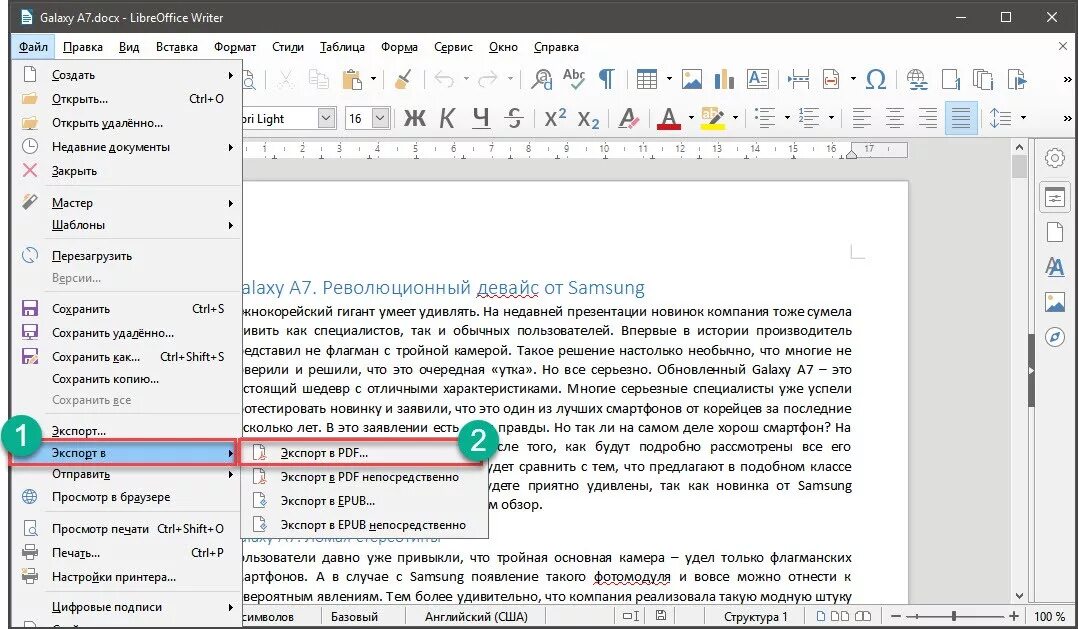
Task: Open sidebar Page deck
Action: tap(1055, 232)
